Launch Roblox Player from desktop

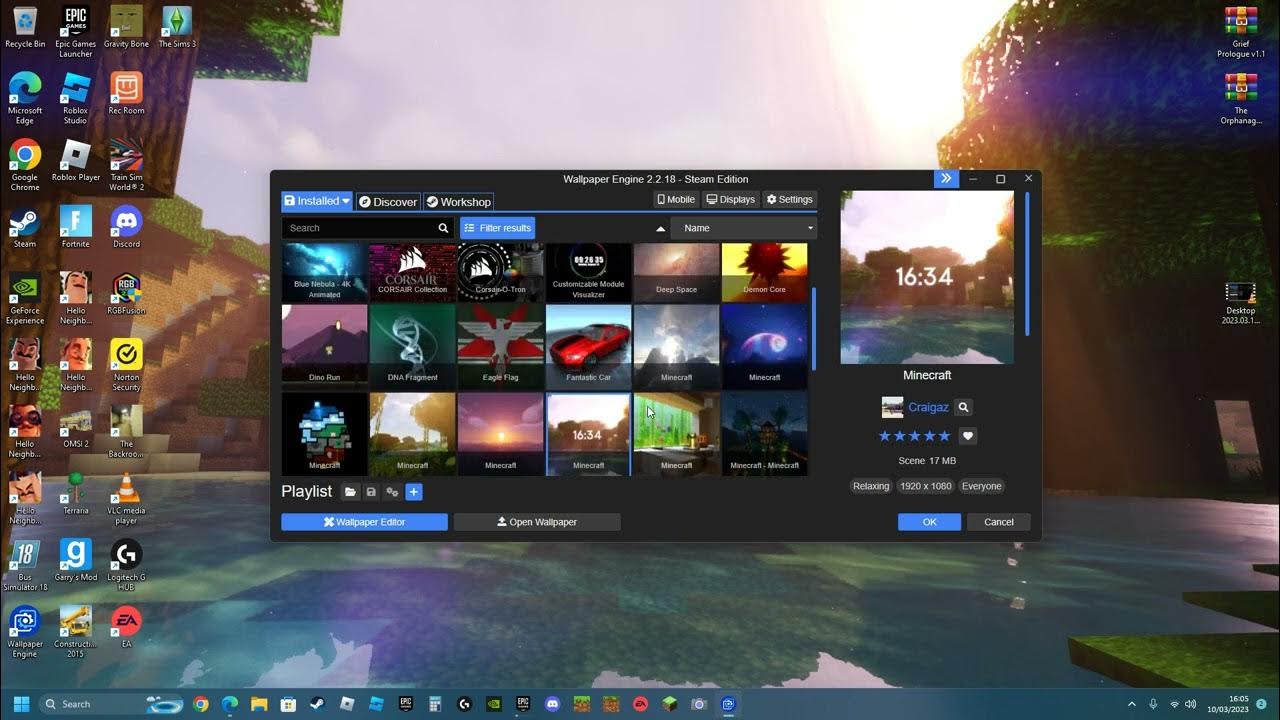75,160
